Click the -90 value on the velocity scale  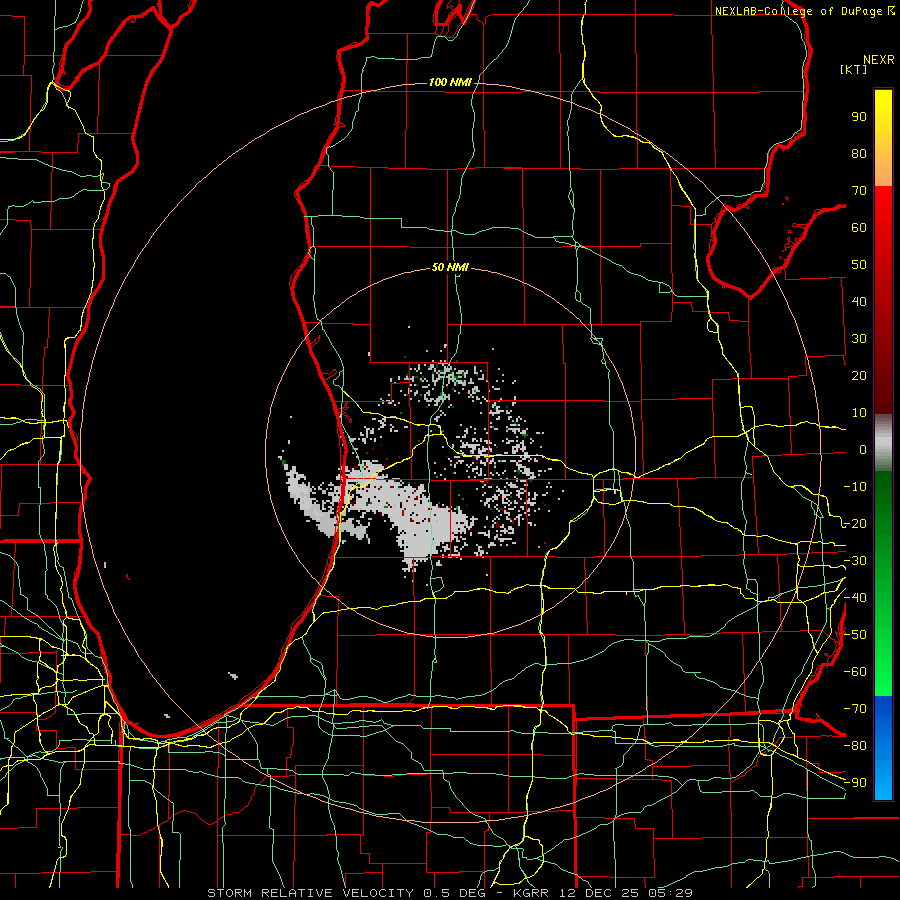(855, 783)
